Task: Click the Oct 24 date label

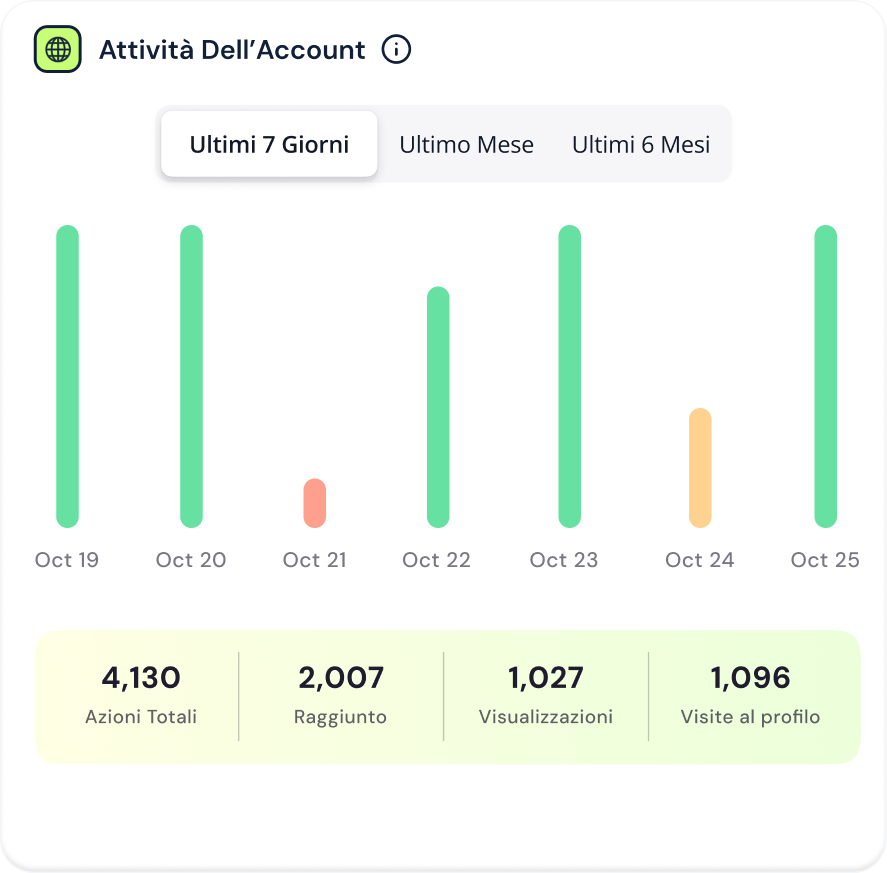Action: [x=700, y=560]
